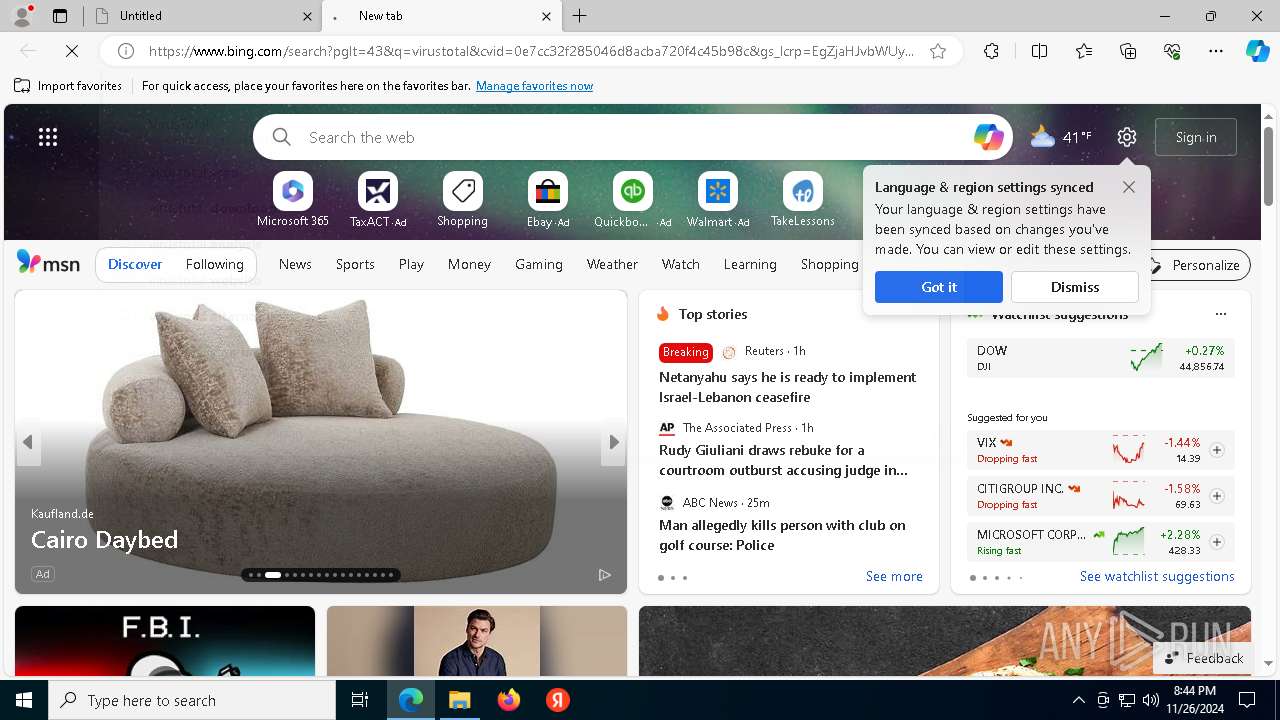The height and width of the screenshot is (720, 1280).
Task: Open tab actions menu icon
Action: coord(60,16)
